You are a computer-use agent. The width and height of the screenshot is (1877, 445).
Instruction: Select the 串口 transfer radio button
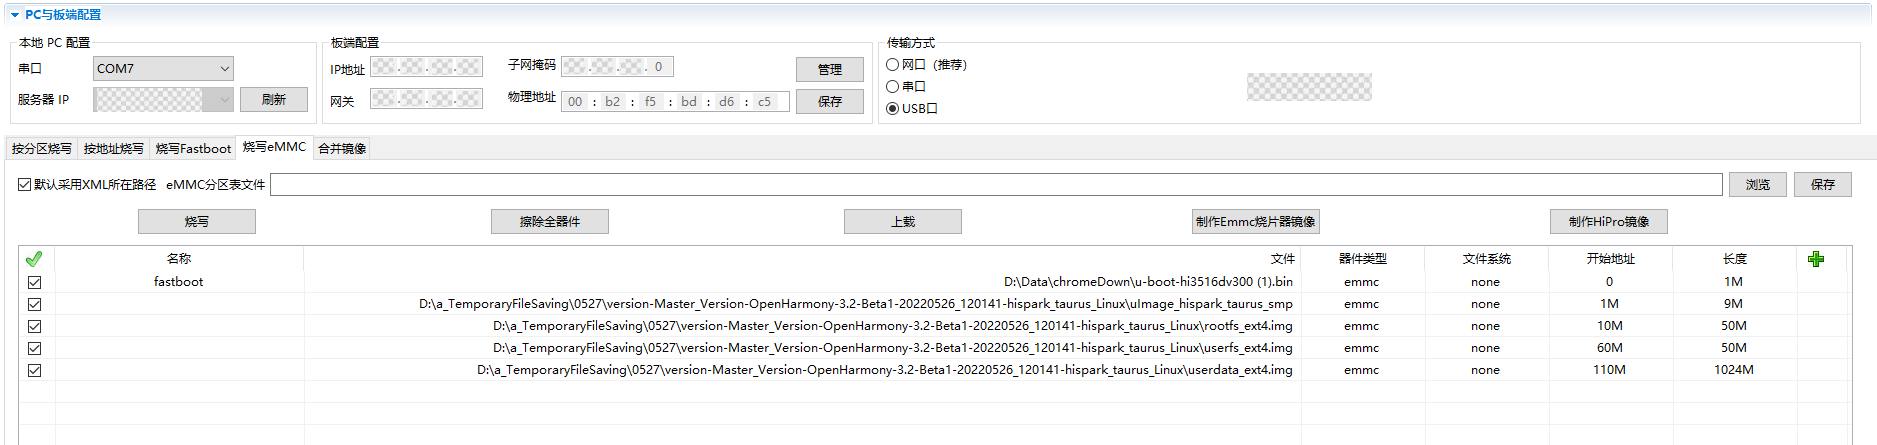tap(892, 86)
